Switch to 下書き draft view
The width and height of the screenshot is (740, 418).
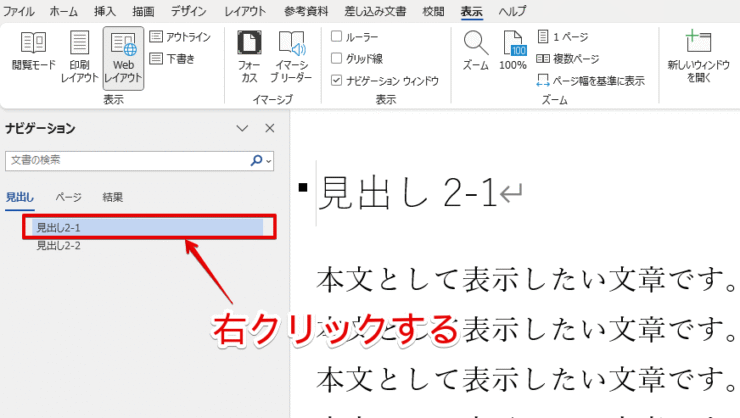(172, 59)
